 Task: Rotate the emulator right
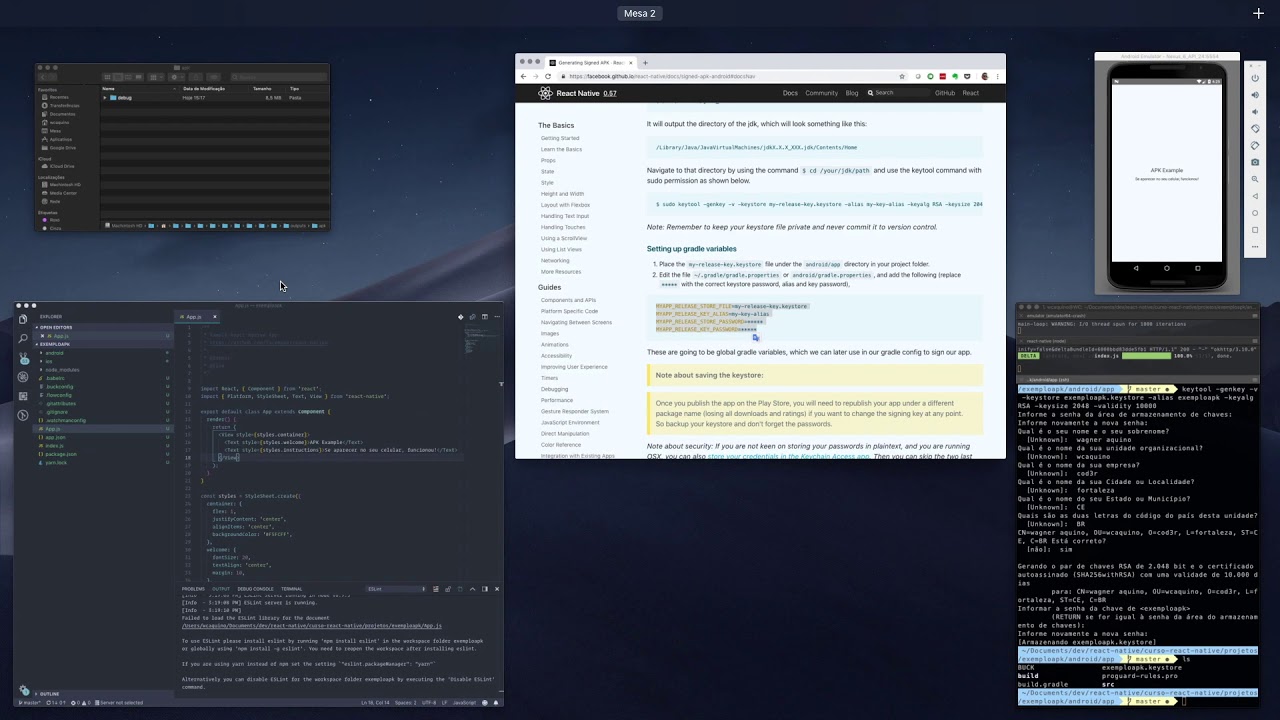tap(1255, 145)
